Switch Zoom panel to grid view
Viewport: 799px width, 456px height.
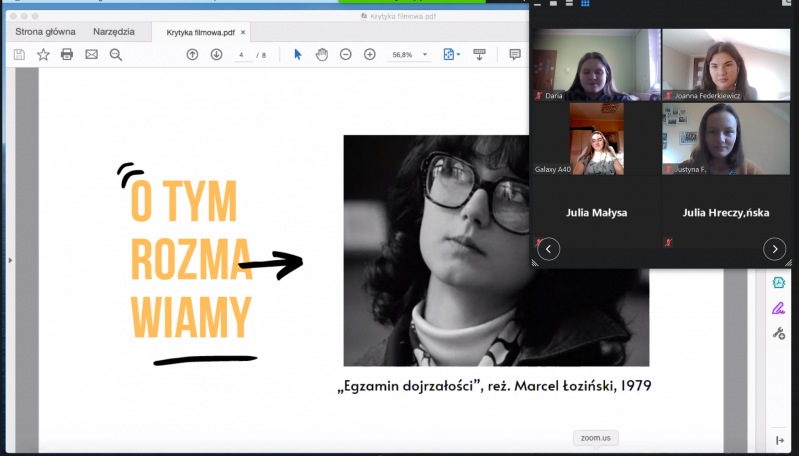click(585, 3)
